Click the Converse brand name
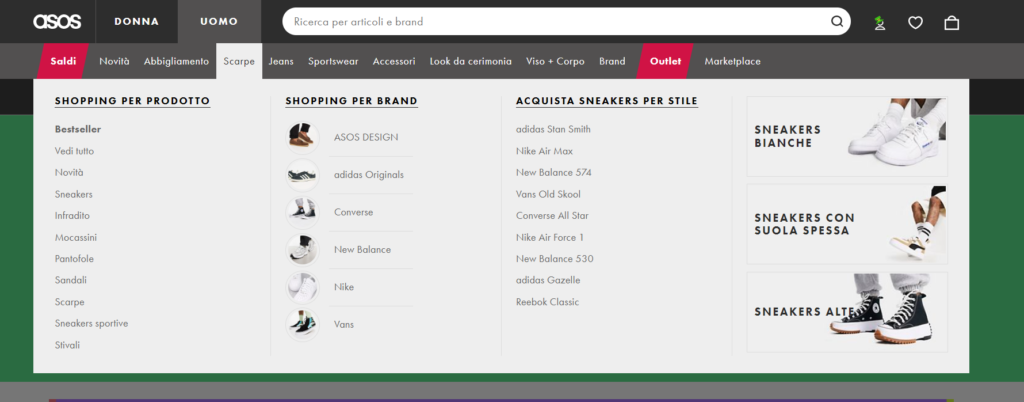1024x402 pixels. tap(353, 212)
